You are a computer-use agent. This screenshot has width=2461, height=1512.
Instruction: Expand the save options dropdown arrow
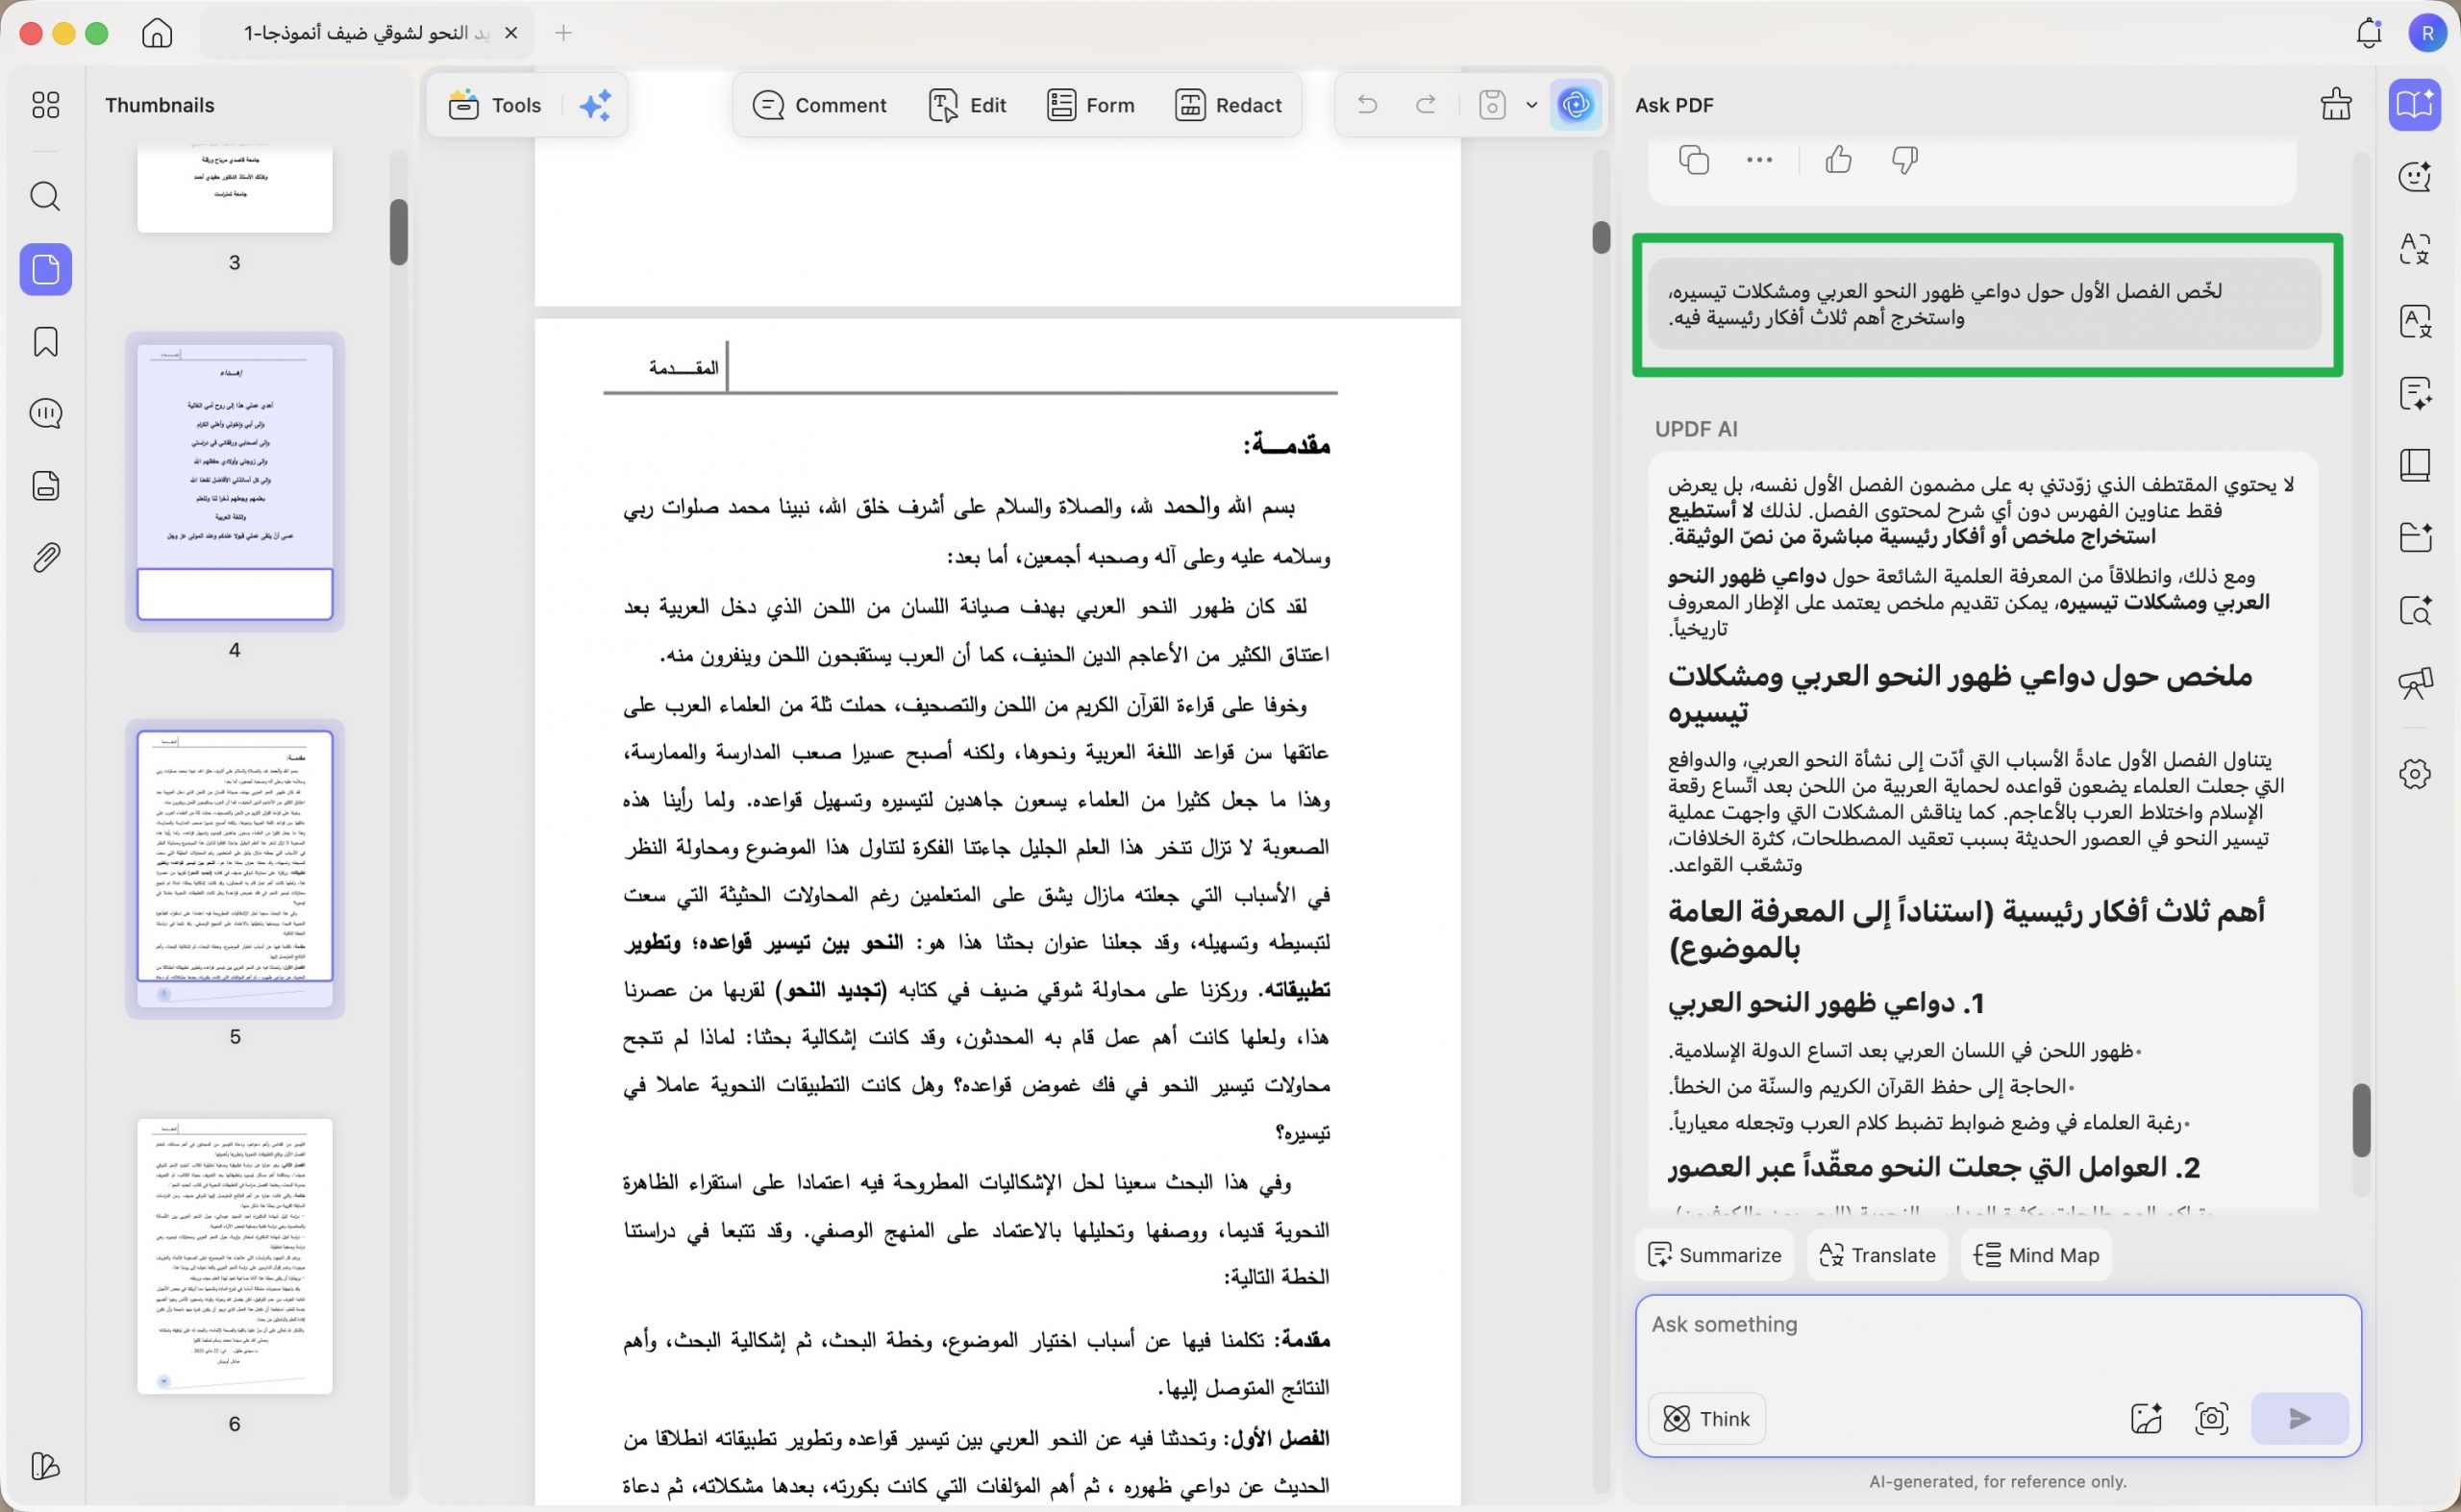[1531, 105]
